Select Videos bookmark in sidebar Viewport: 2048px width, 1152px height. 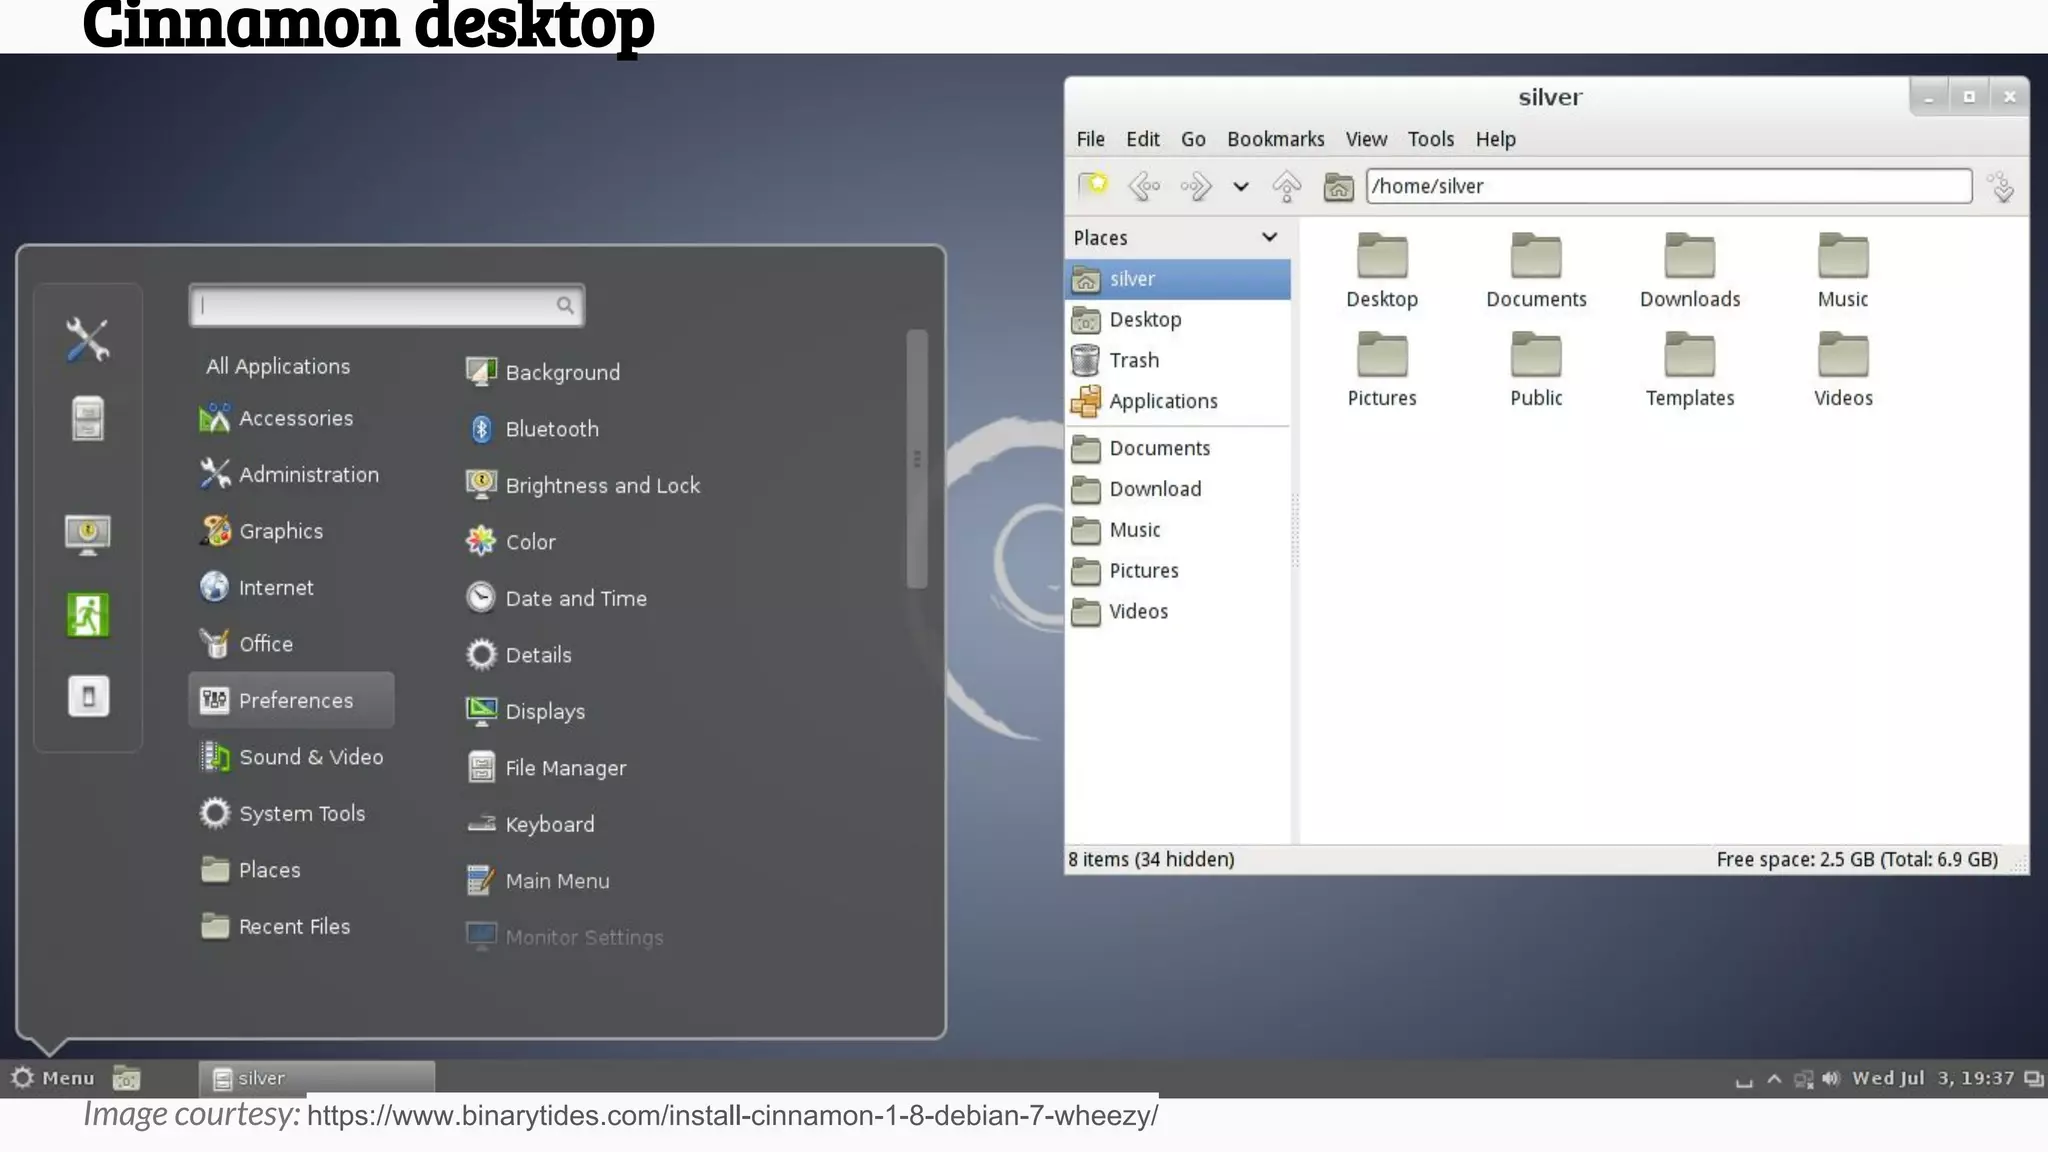pos(1178,611)
